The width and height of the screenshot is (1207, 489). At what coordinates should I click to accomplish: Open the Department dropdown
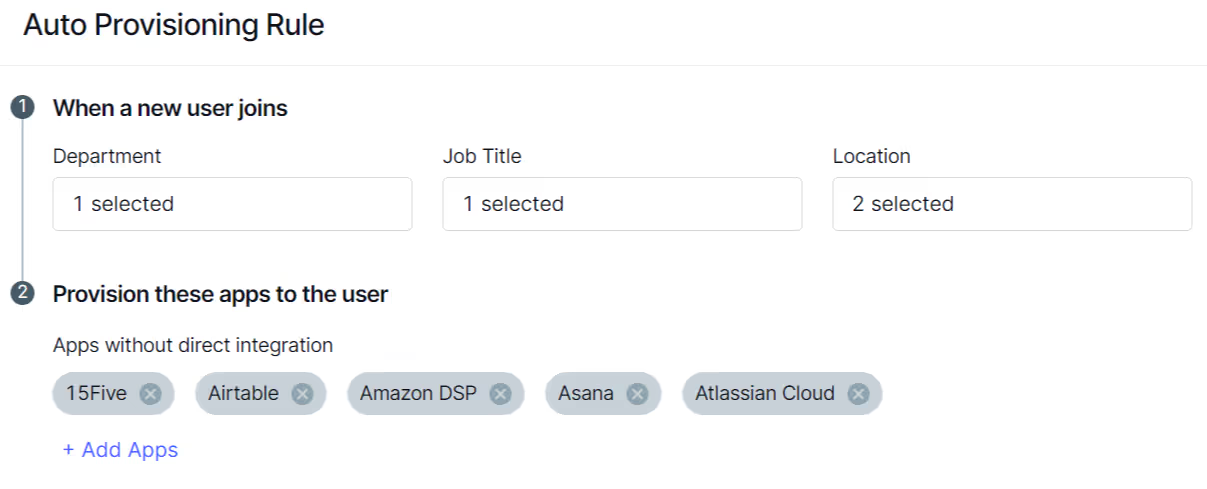coord(232,204)
